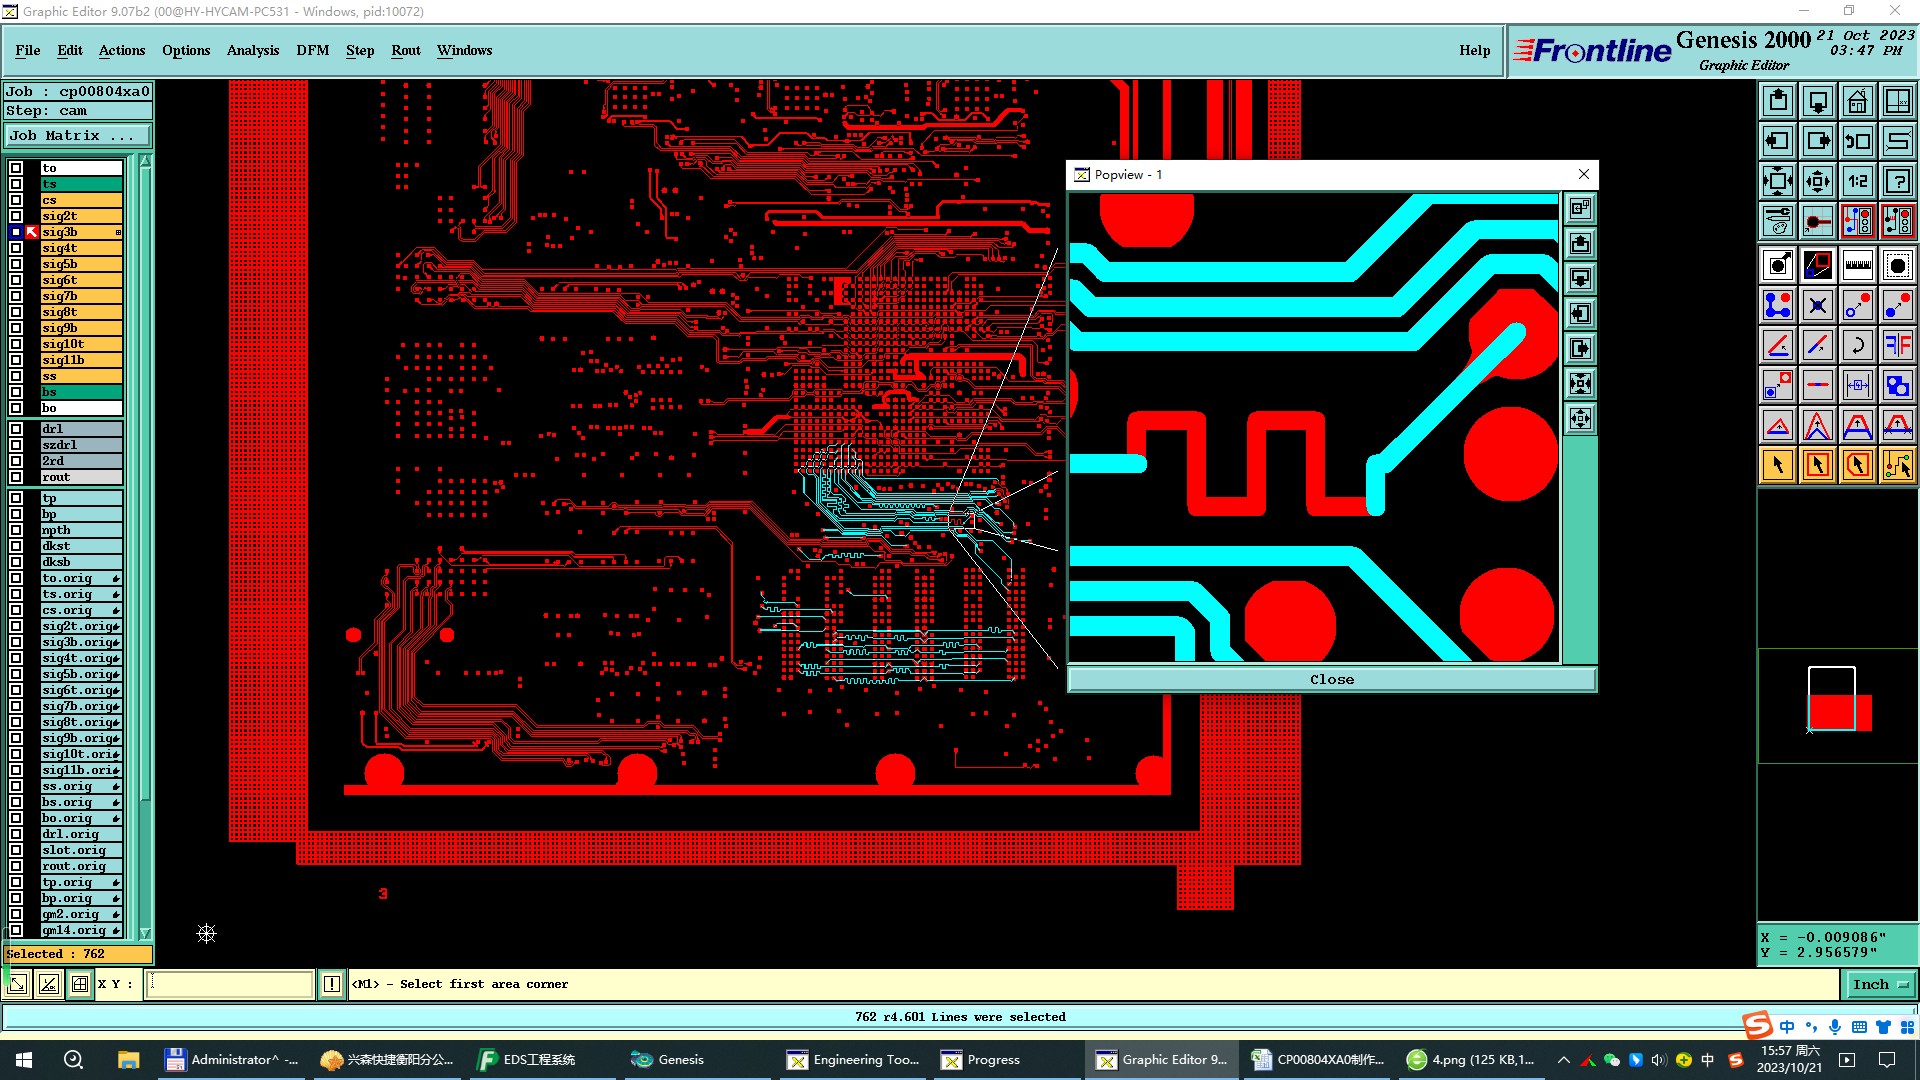This screenshot has width=1920, height=1080.
Task: Open the File menu
Action: click(28, 50)
